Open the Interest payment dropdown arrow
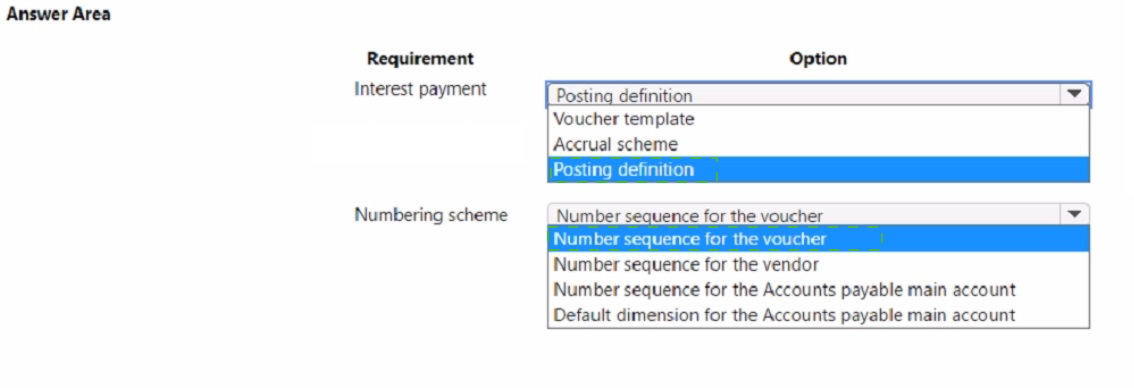Screen dimensions: 1134x388 coord(1074,95)
